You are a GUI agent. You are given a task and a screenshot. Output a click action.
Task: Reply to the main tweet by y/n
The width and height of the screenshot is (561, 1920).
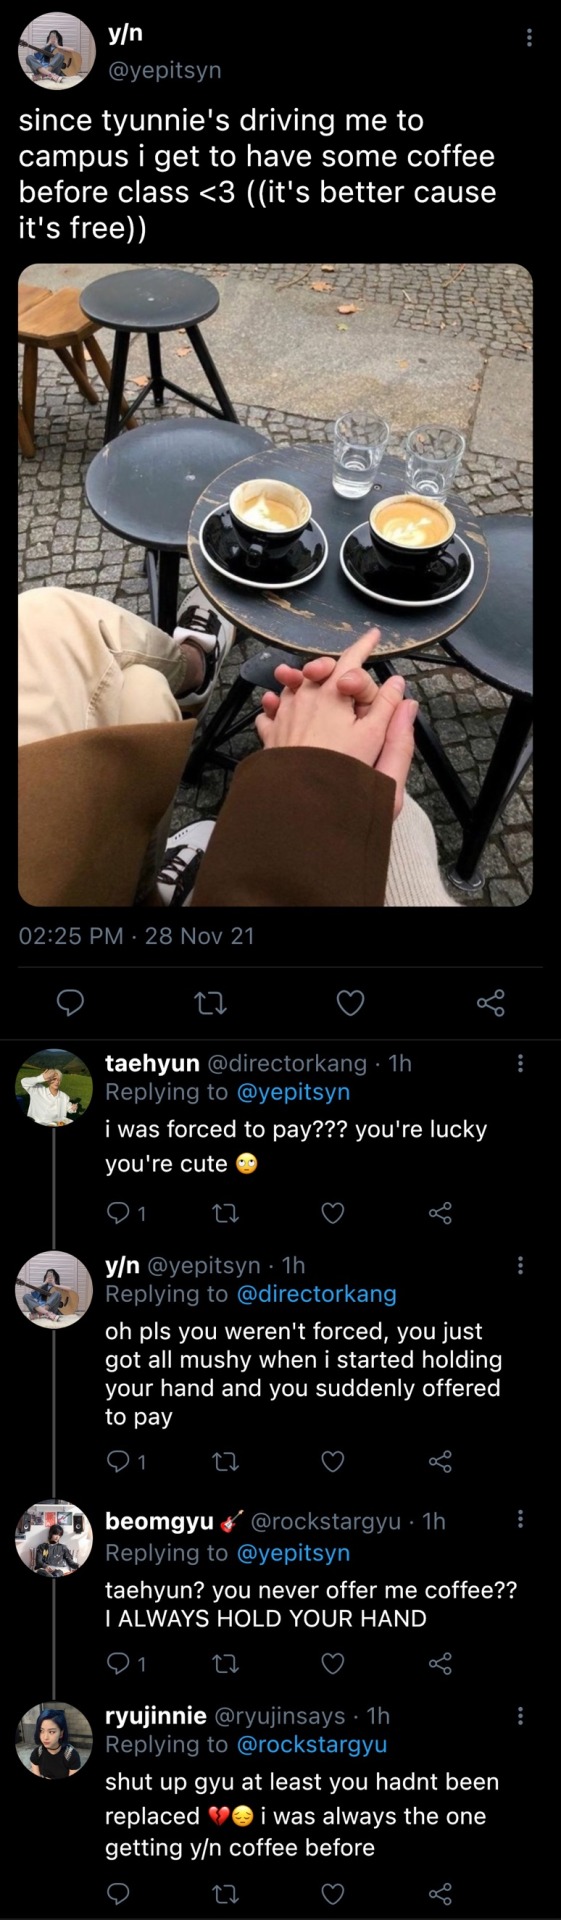coord(69,1002)
